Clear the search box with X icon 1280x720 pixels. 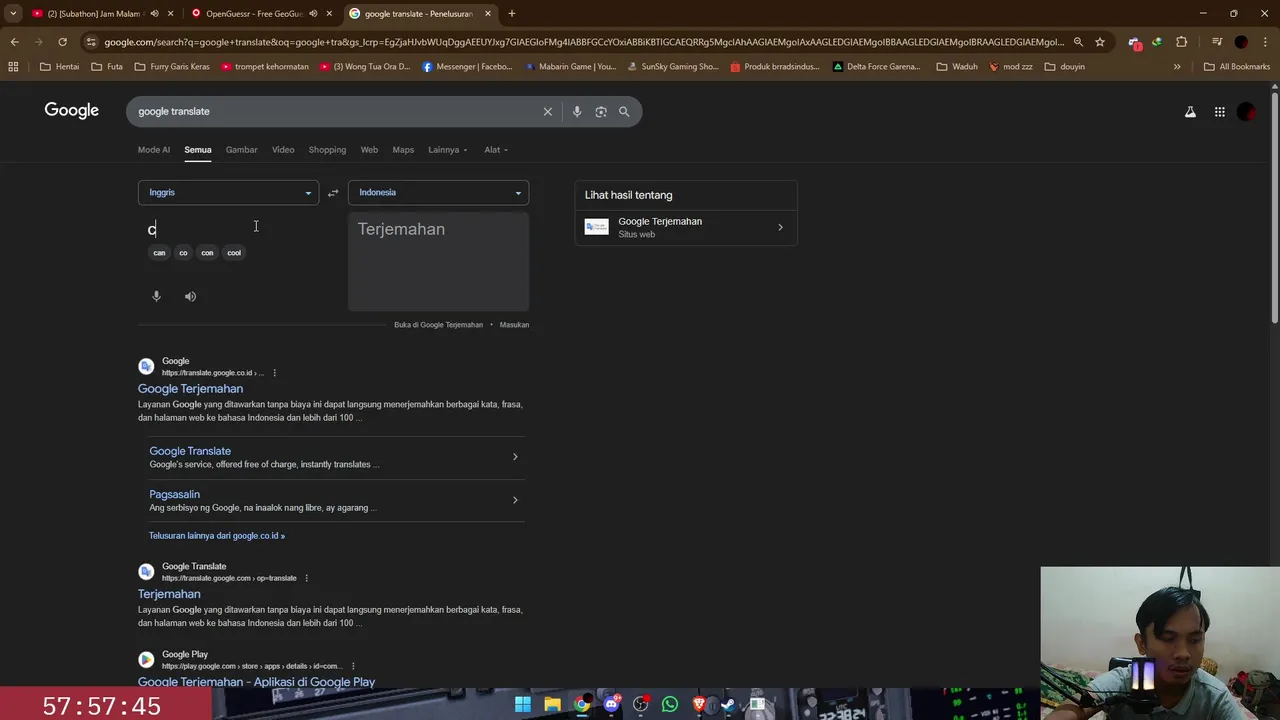[x=547, y=111]
